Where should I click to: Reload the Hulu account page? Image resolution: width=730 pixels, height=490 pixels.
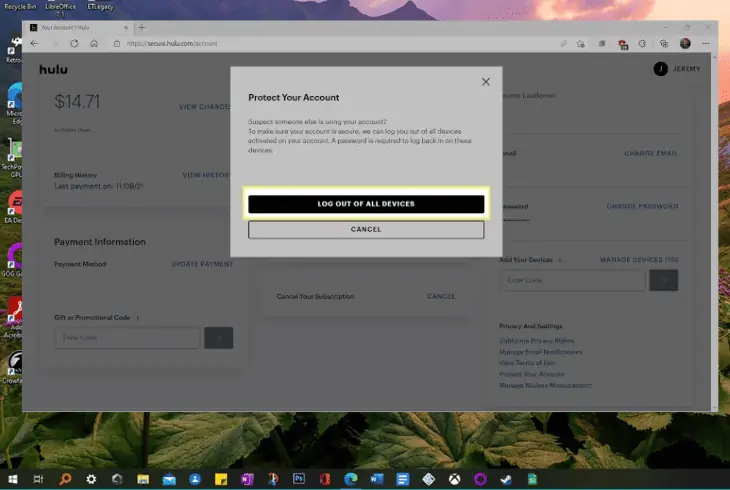tap(74, 44)
